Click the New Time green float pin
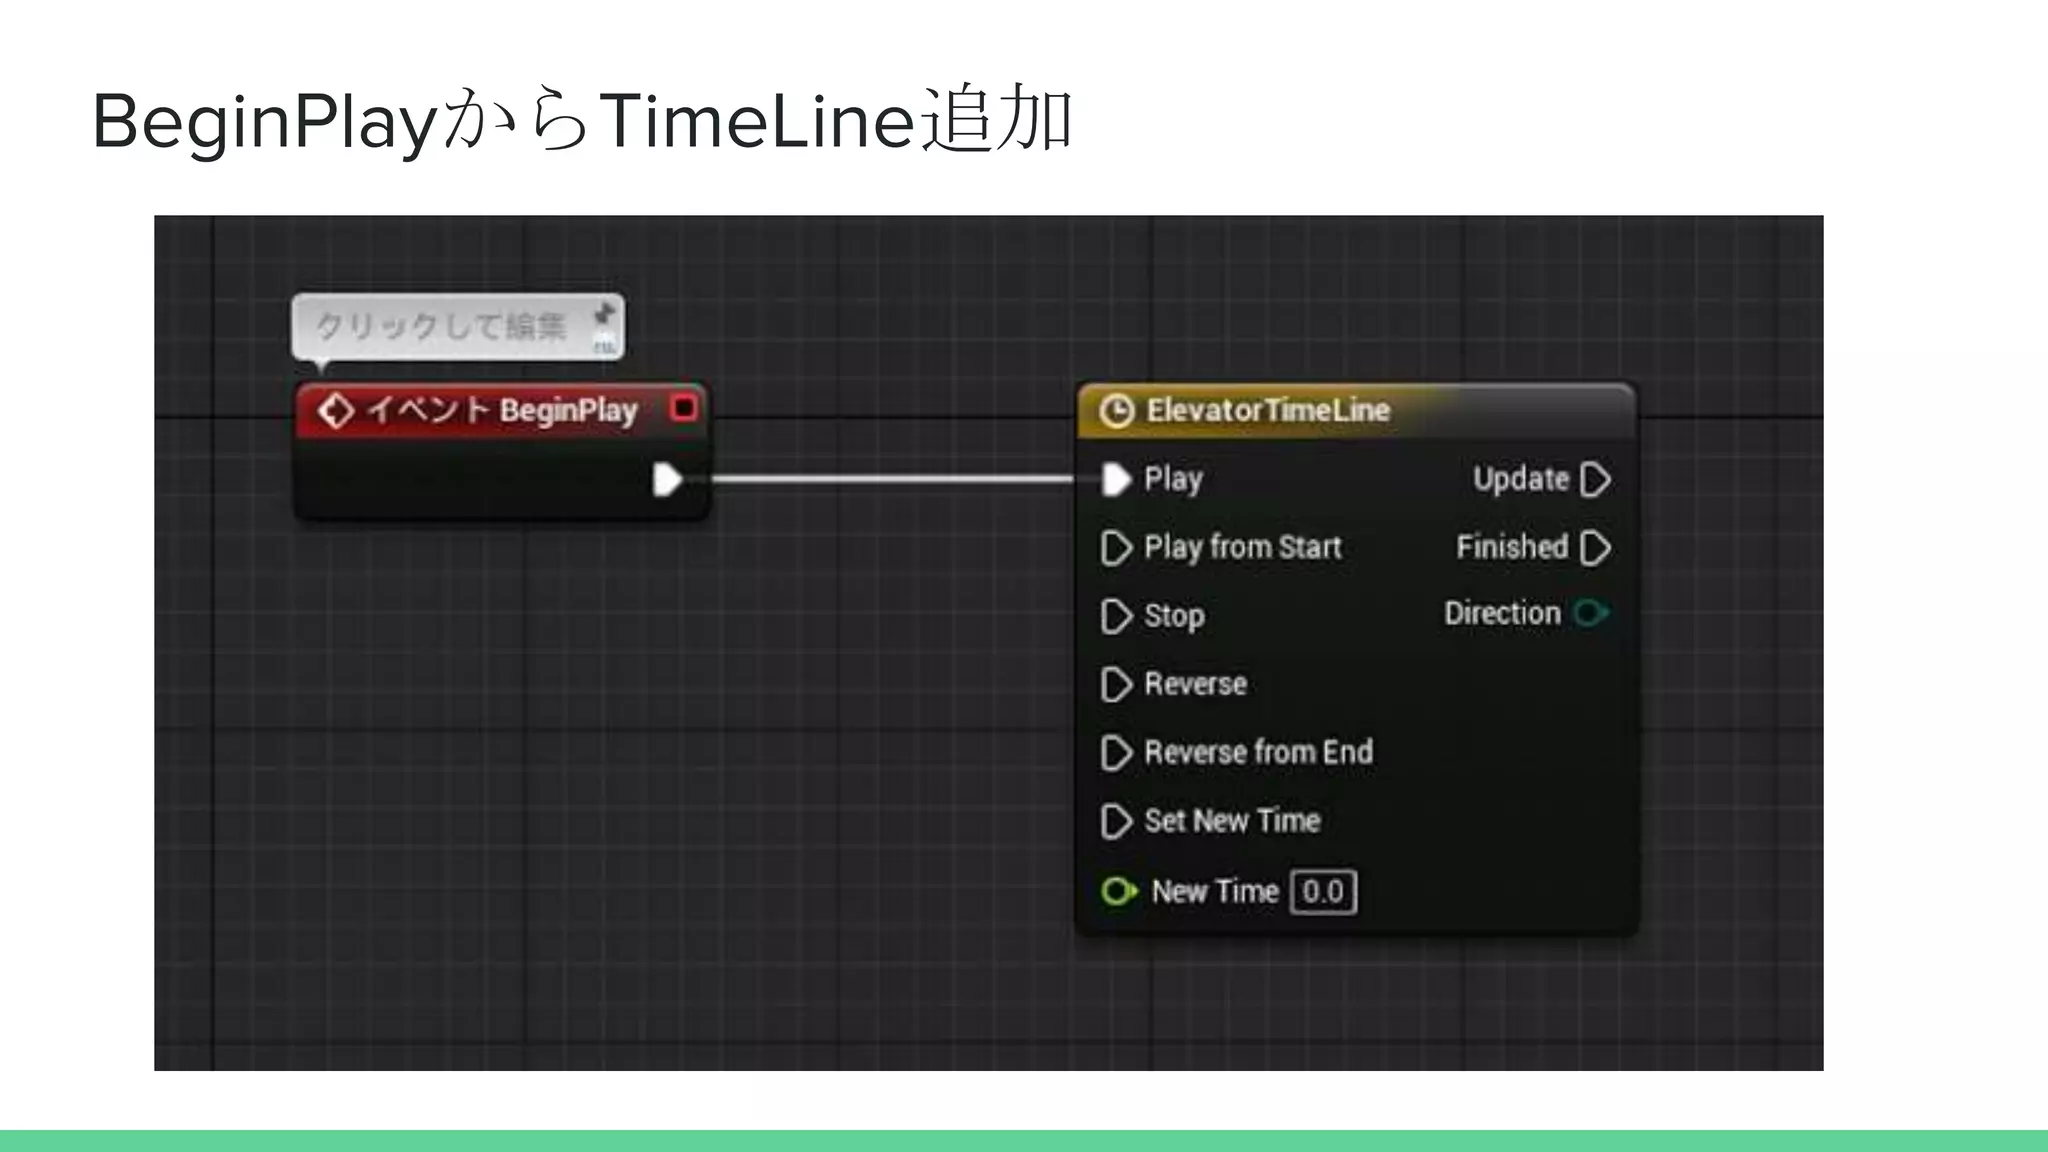The height and width of the screenshot is (1152, 2048). (x=1119, y=891)
